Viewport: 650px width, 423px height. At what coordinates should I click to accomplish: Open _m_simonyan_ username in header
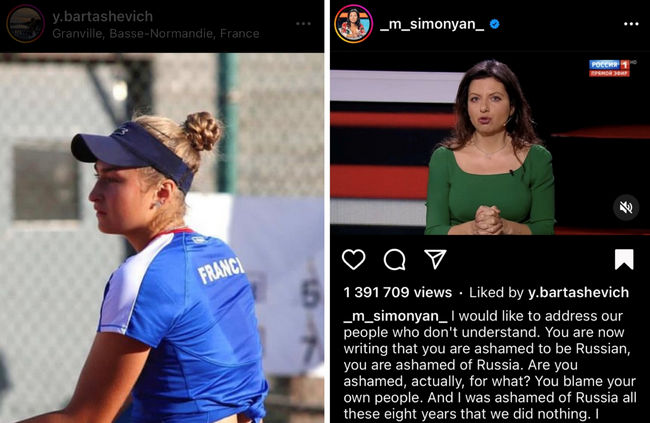coord(432,24)
